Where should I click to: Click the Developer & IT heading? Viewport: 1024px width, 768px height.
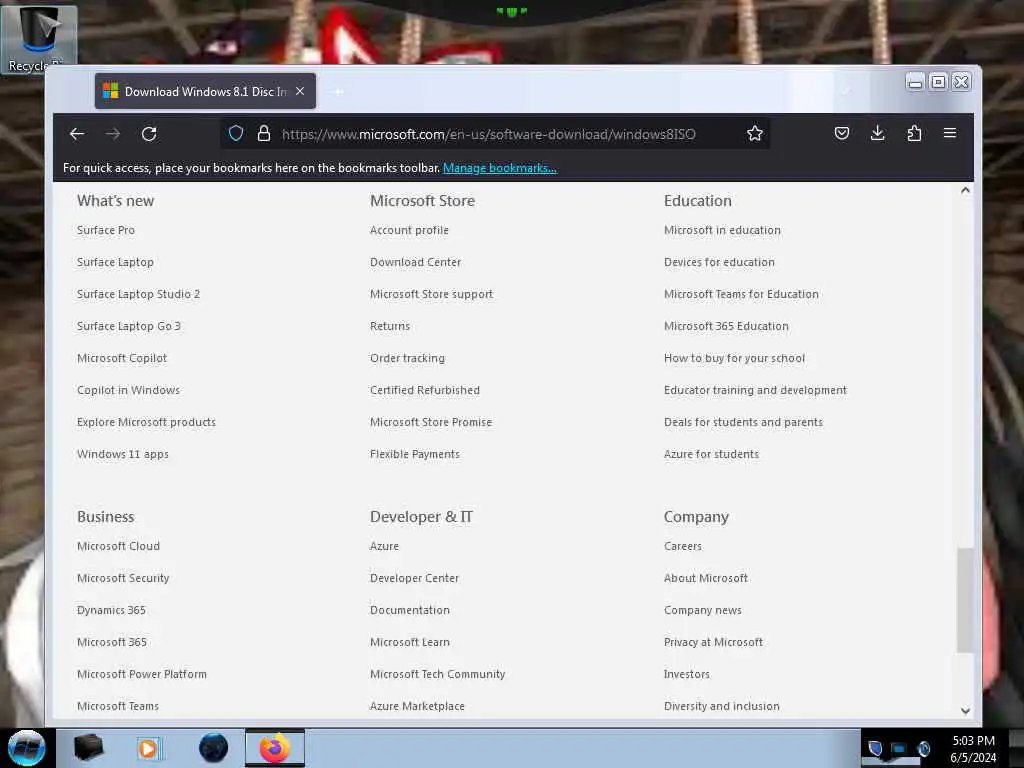tap(421, 517)
